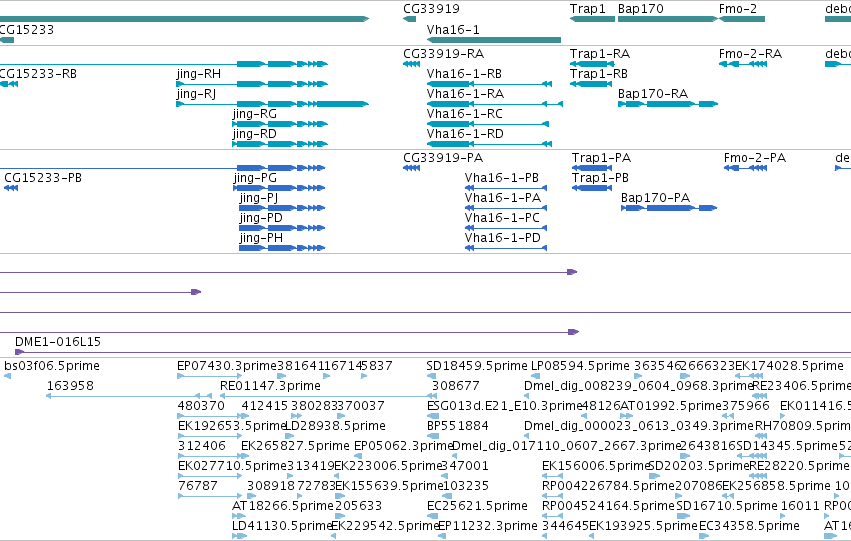Click protein jing-PJ
Screen dimensions: 851x541
(282, 208)
